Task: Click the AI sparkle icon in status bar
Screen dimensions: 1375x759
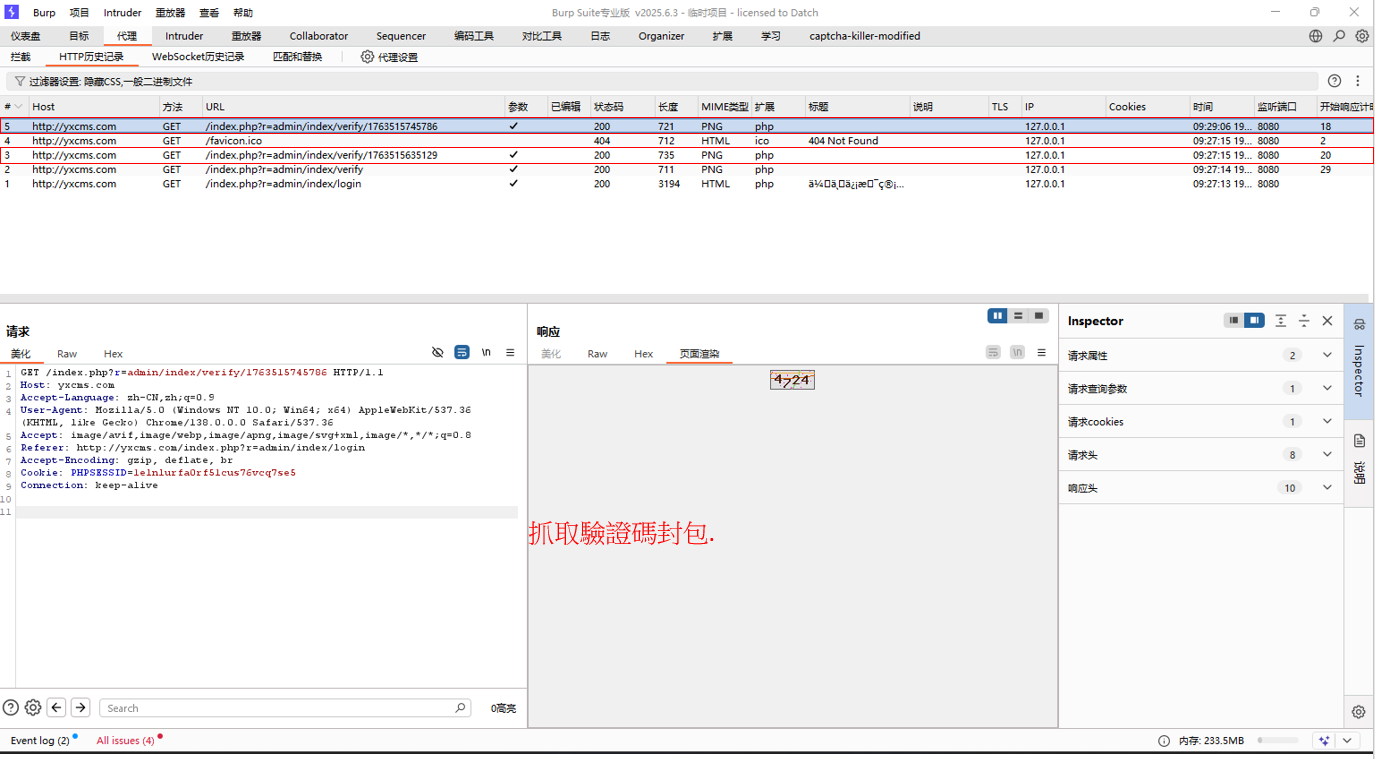Action: coord(1324,741)
